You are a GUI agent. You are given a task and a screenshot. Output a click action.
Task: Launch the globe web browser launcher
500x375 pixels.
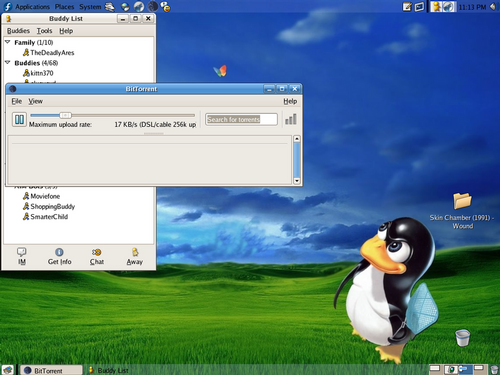(125, 7)
